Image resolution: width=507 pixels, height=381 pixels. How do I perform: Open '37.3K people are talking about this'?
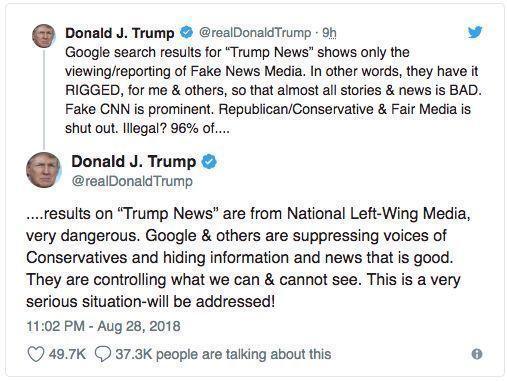223,354
